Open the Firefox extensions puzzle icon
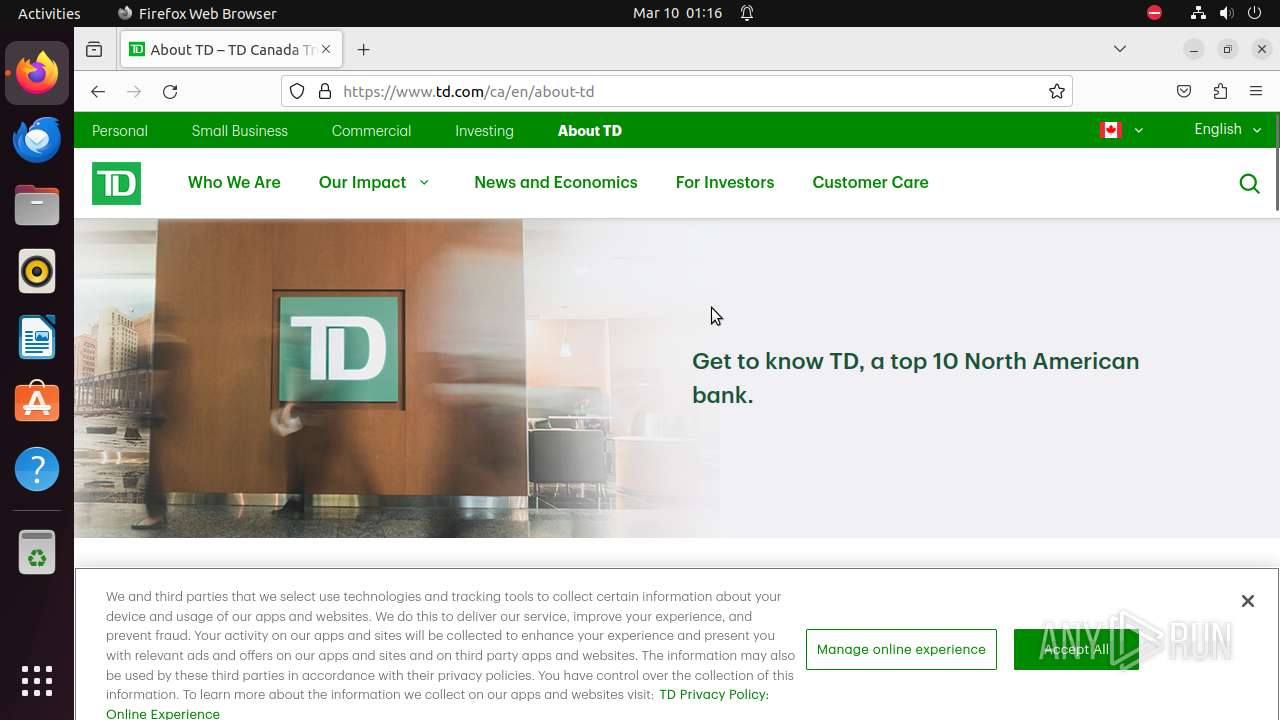 click(x=1220, y=91)
